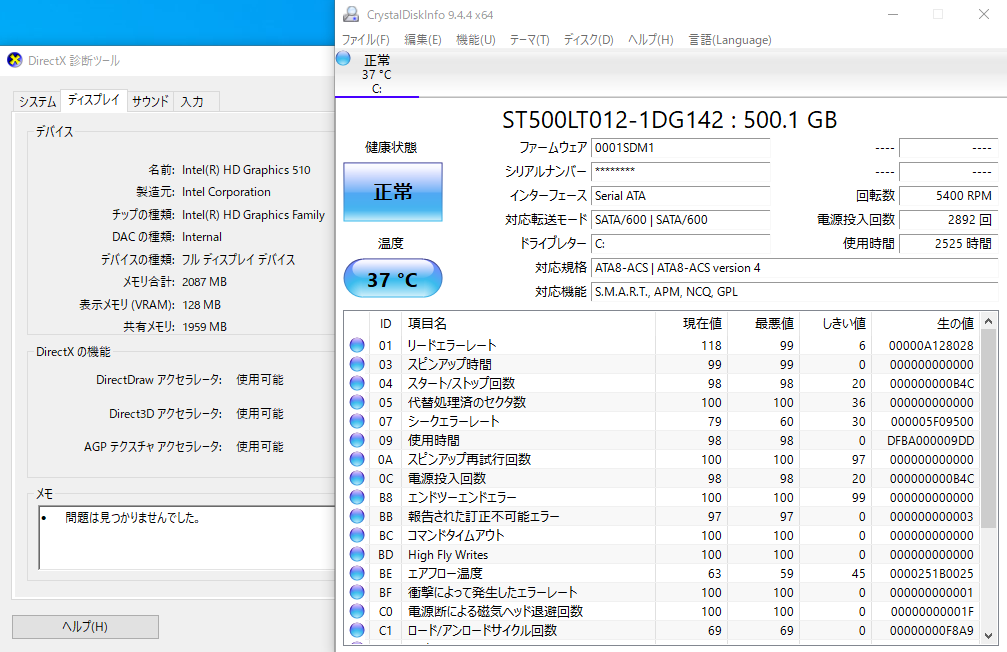Click the 最悪値 column header

pos(764,324)
